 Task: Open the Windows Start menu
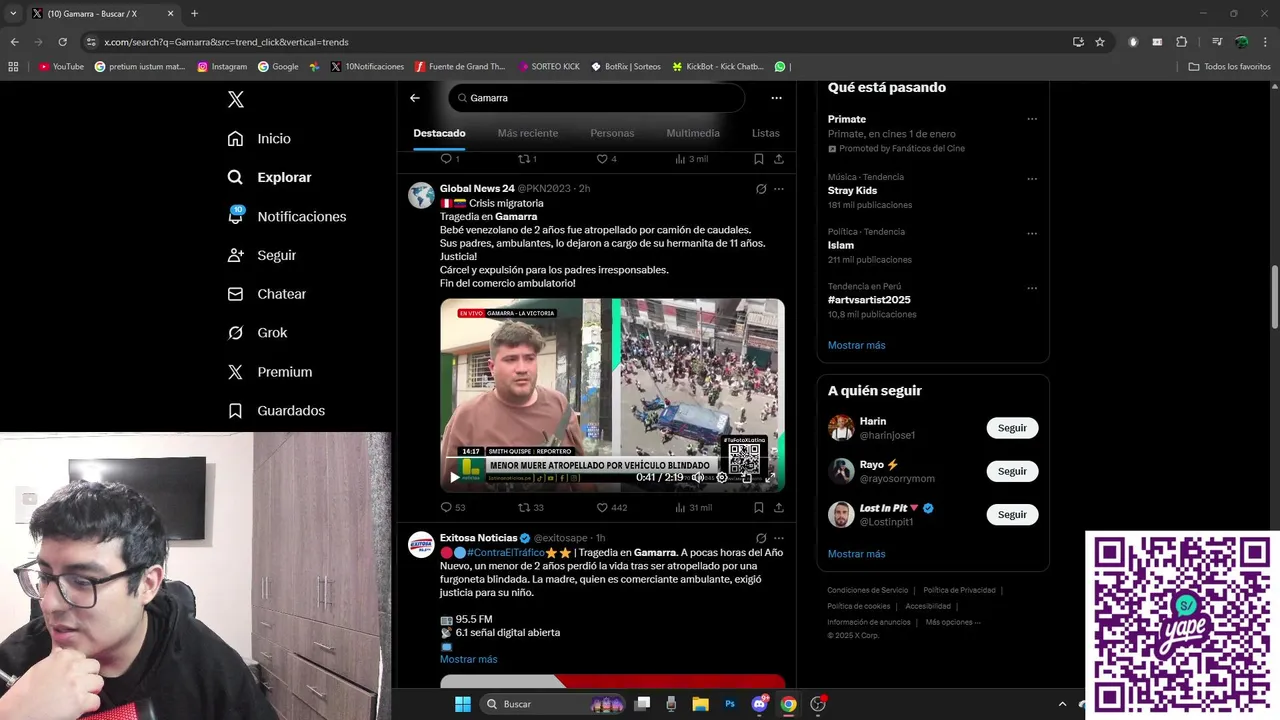coord(462,704)
